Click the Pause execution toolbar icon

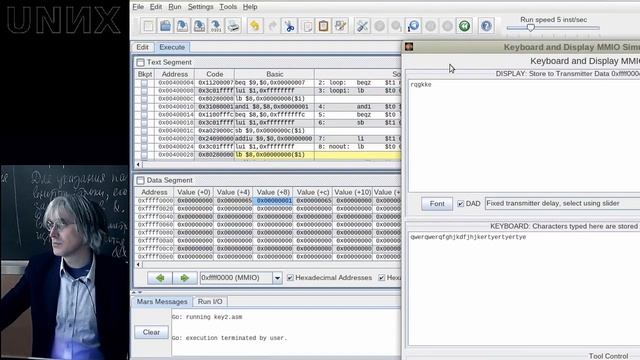[430, 26]
